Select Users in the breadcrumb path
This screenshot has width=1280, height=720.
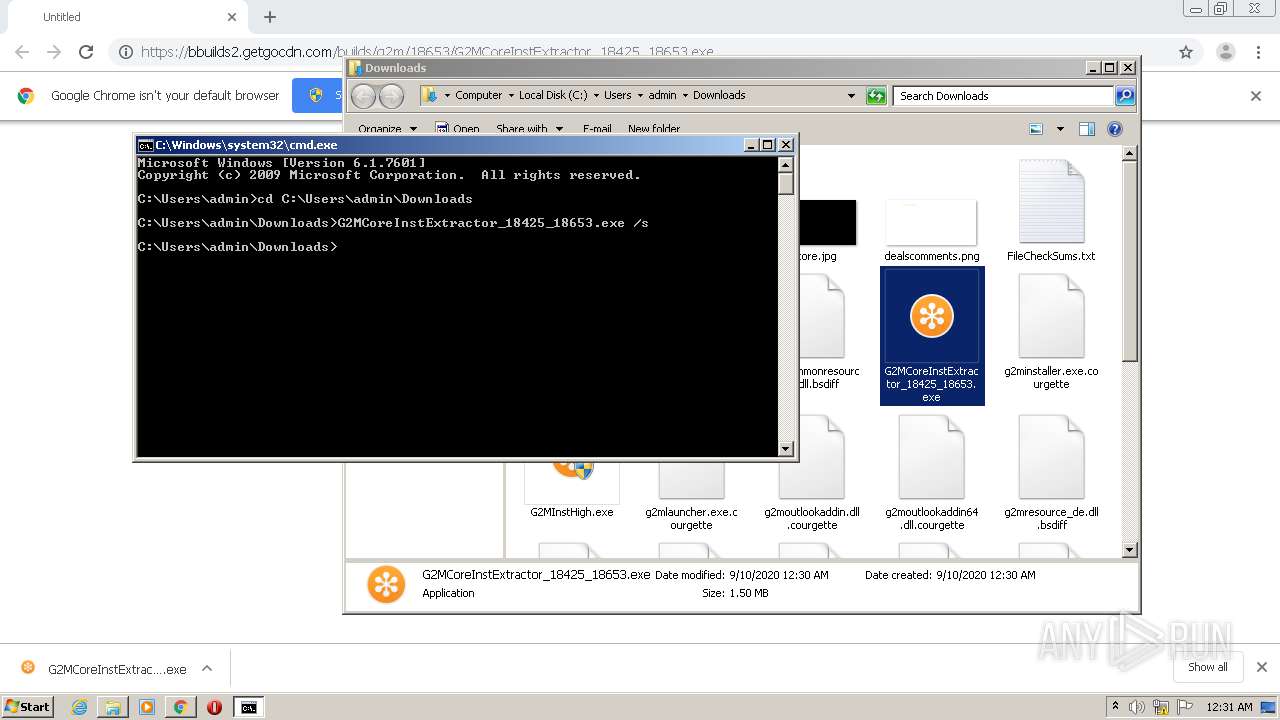coord(617,95)
